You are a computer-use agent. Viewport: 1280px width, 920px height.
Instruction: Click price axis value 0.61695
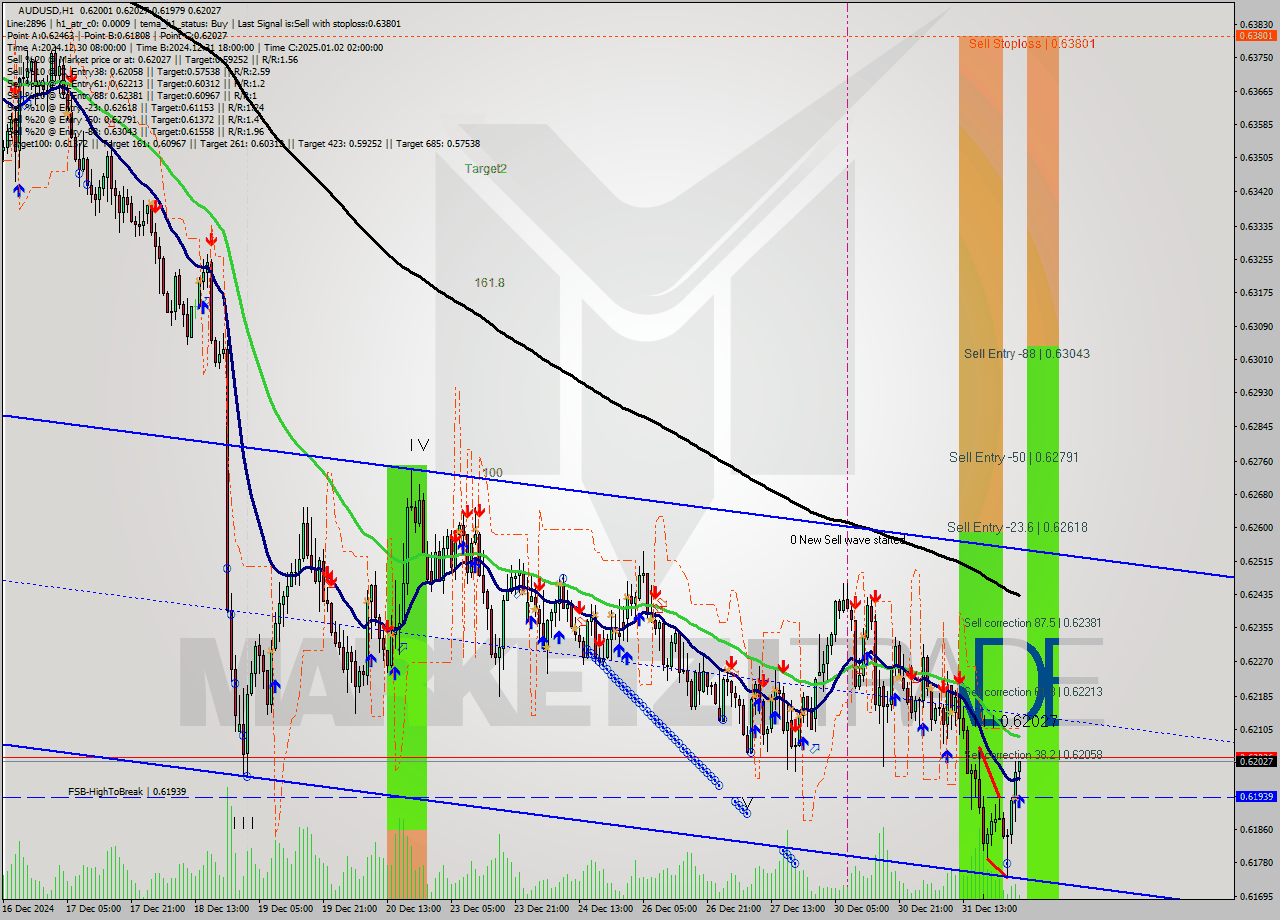[1257, 896]
